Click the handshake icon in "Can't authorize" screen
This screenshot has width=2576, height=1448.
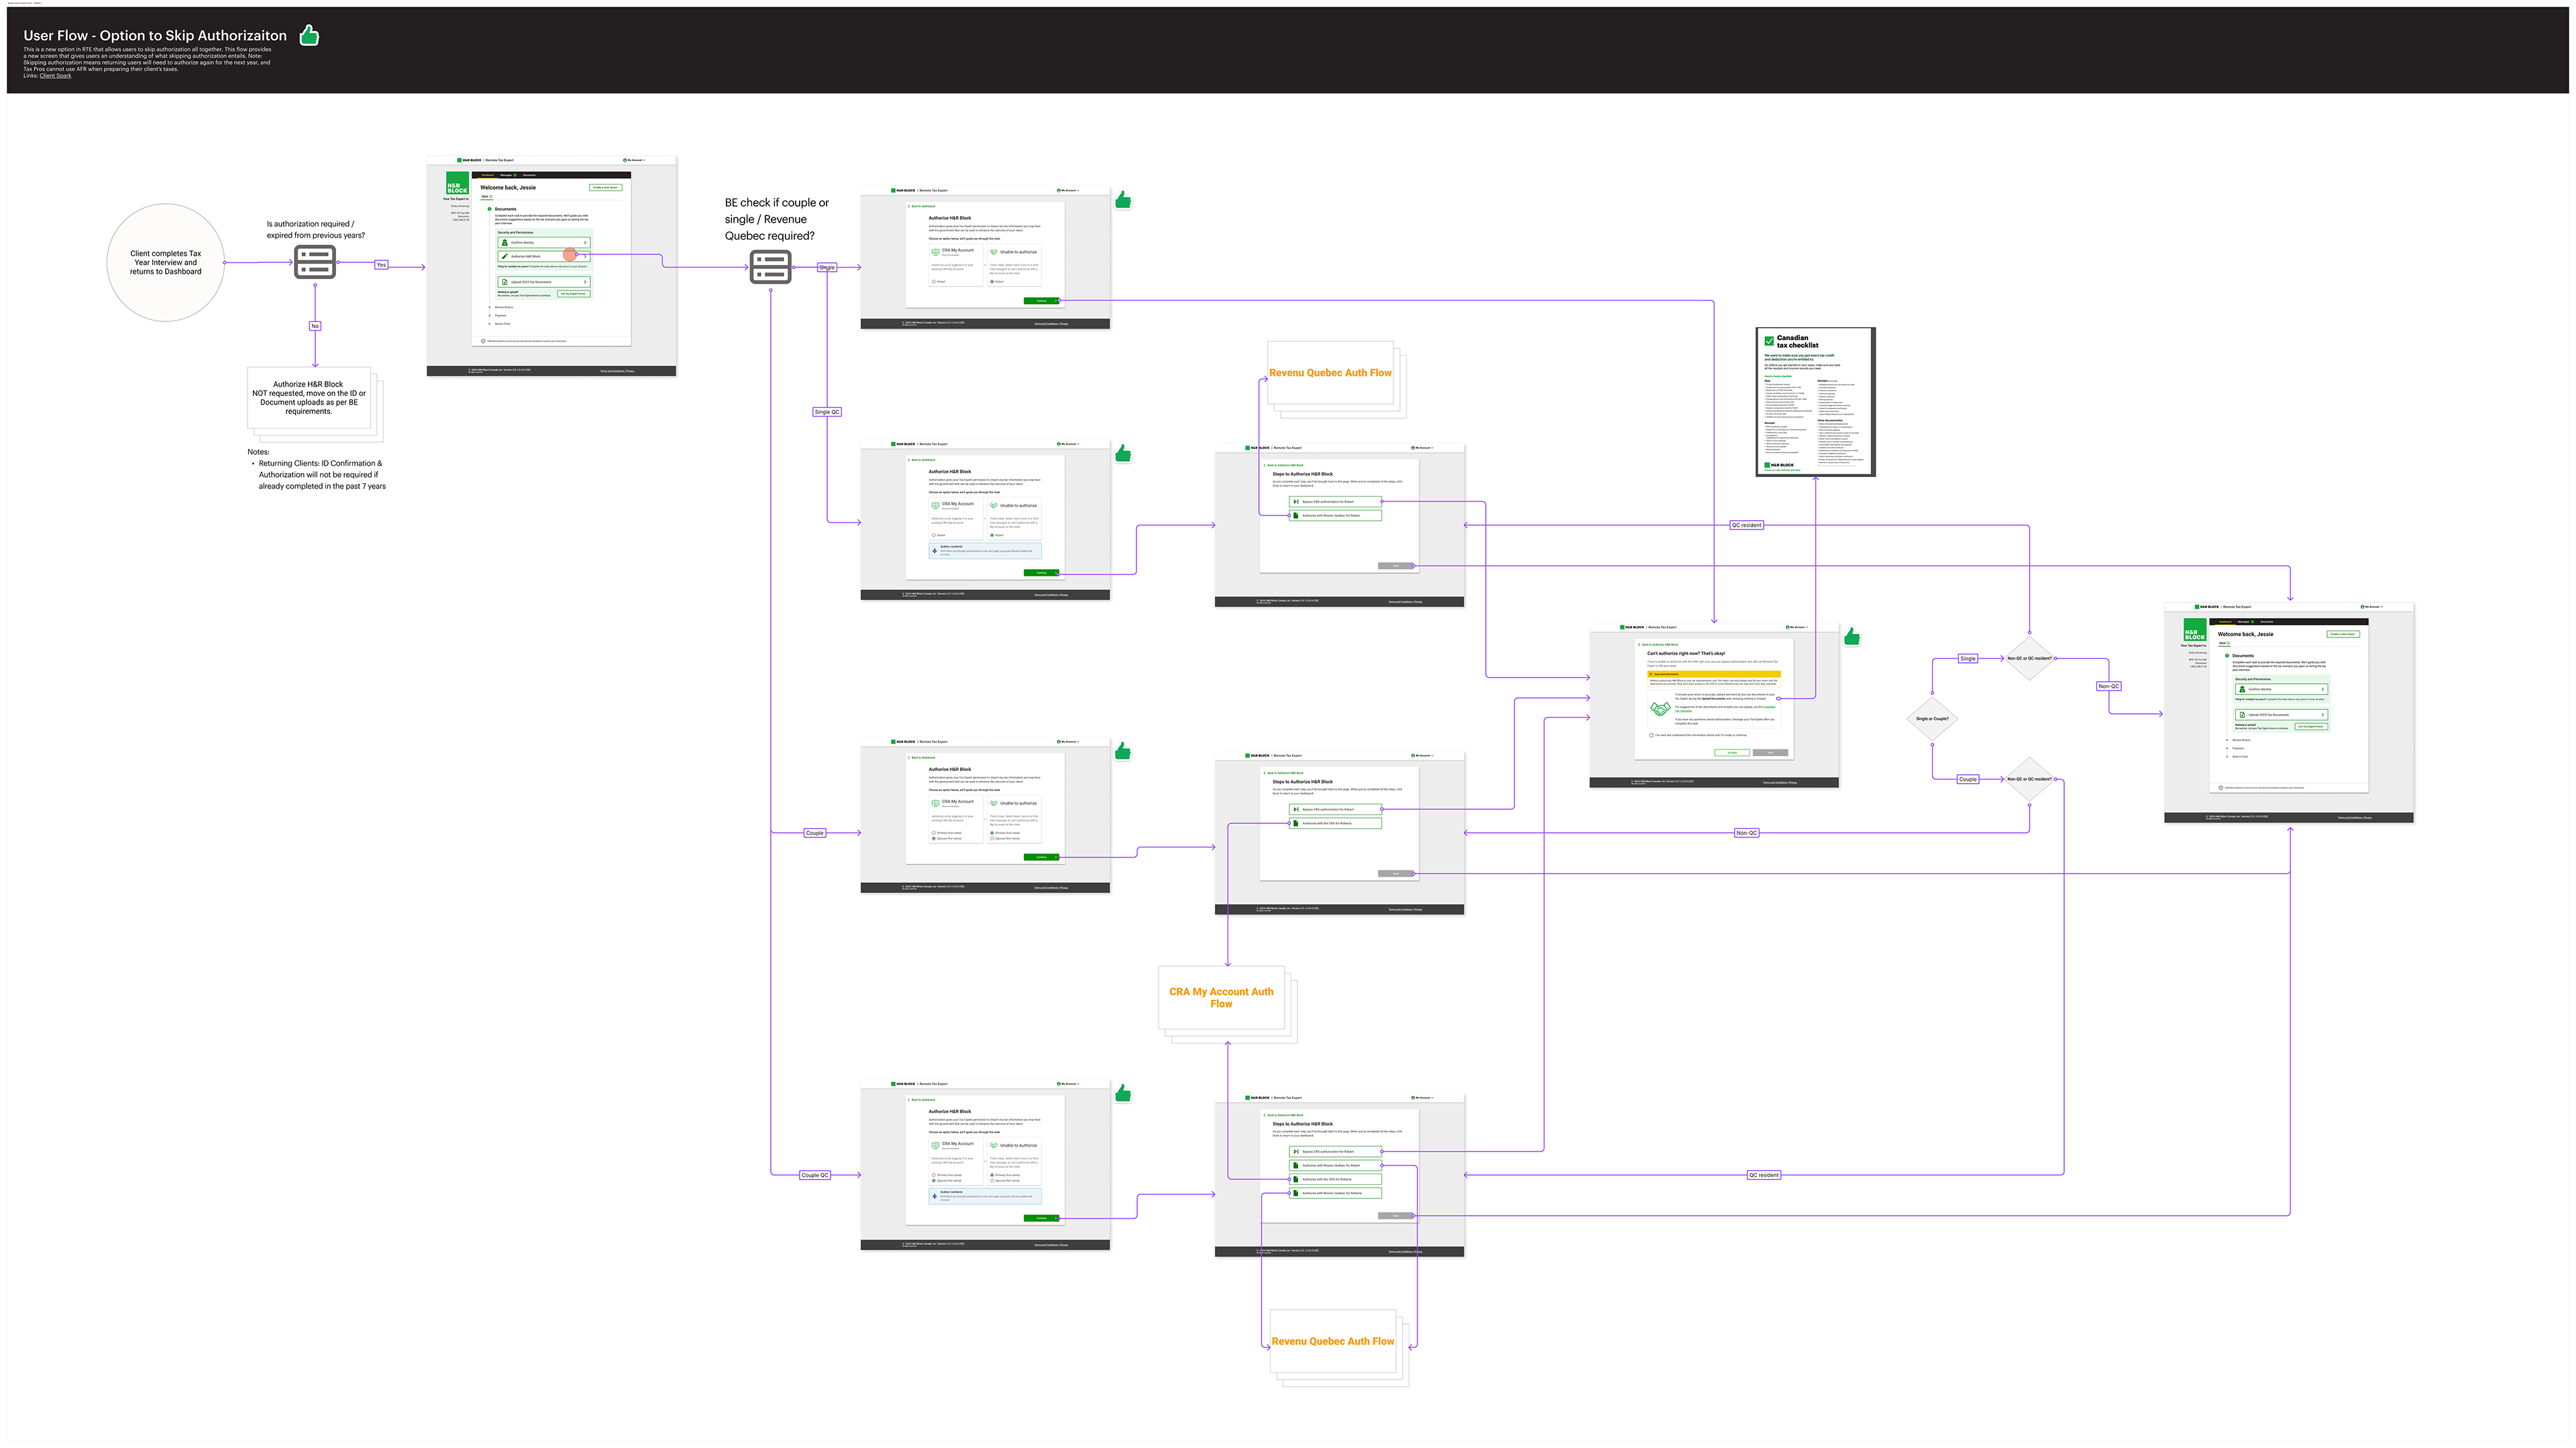pyautogui.click(x=1660, y=708)
